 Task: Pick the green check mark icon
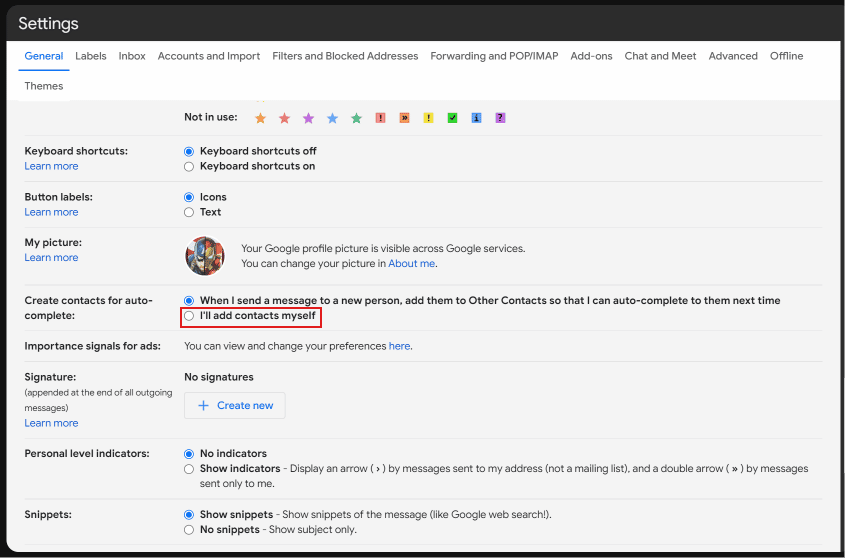click(453, 118)
